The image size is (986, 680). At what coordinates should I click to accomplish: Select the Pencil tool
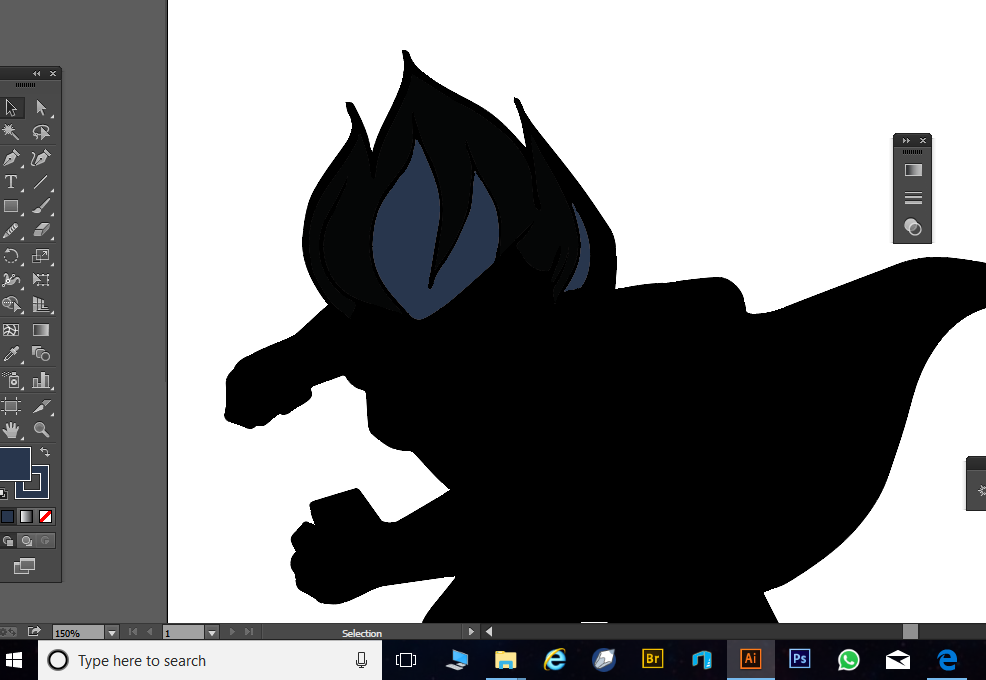(x=11, y=231)
